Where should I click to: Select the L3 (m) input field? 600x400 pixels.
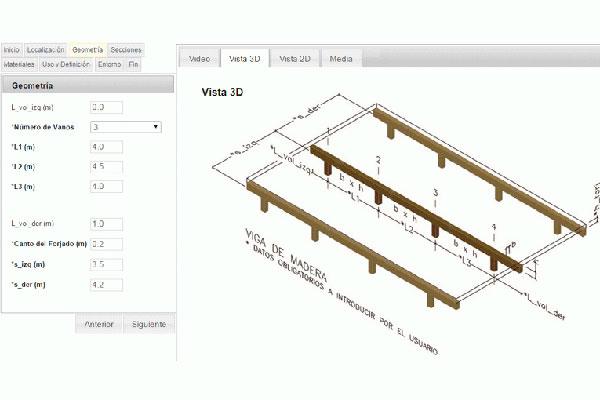tap(106, 186)
